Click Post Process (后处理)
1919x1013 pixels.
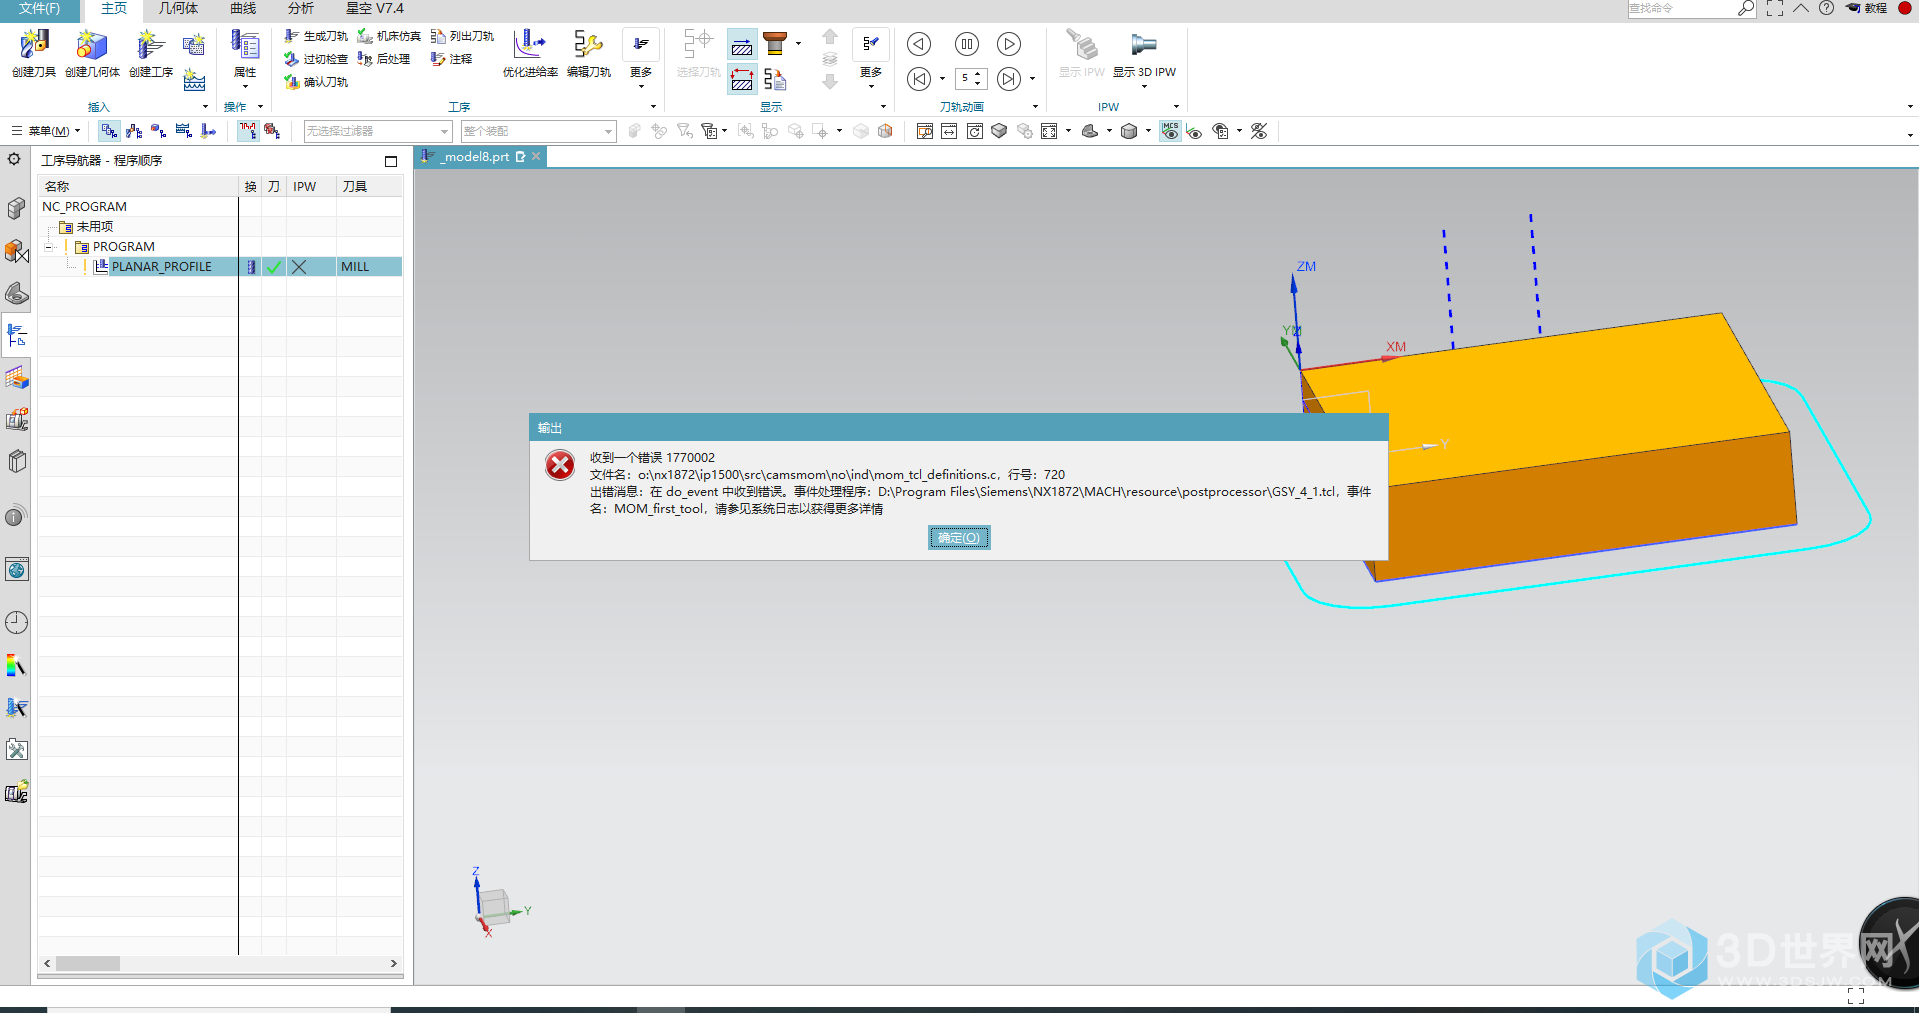(x=384, y=59)
